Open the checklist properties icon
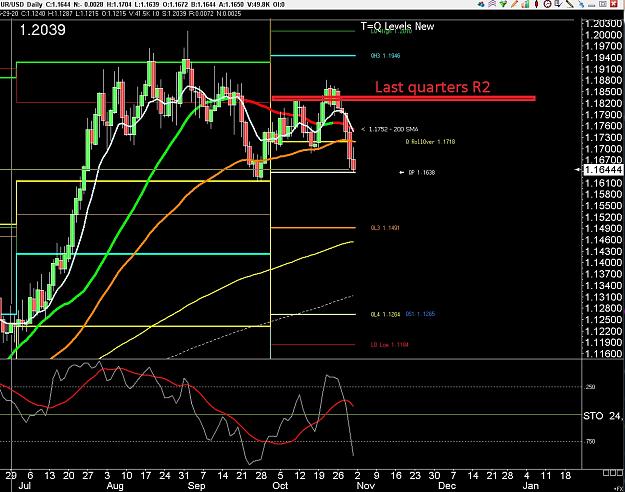This screenshot has height=492, width=625. [x=558, y=4]
